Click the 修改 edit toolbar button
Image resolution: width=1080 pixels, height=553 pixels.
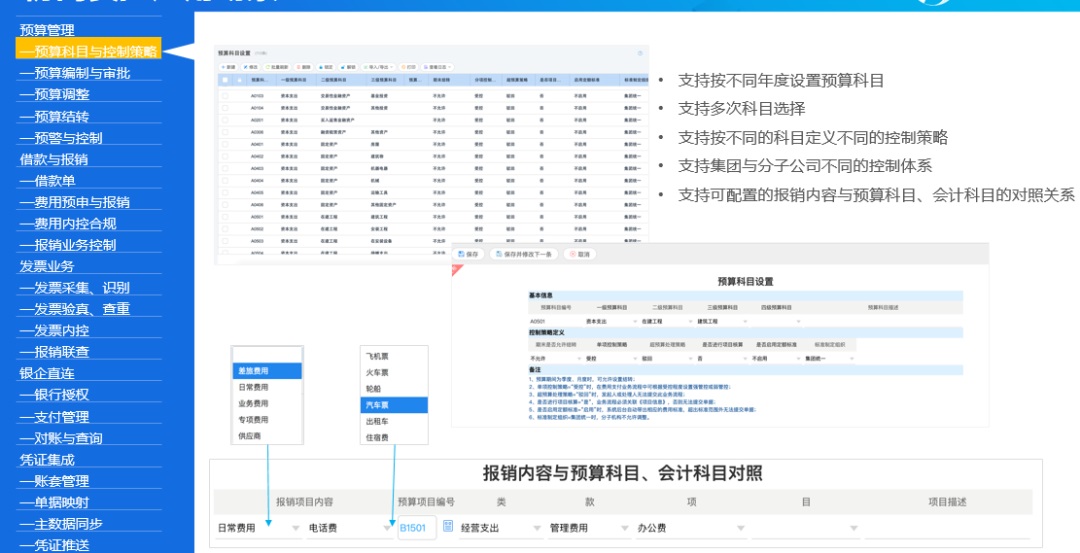pyautogui.click(x=250, y=67)
